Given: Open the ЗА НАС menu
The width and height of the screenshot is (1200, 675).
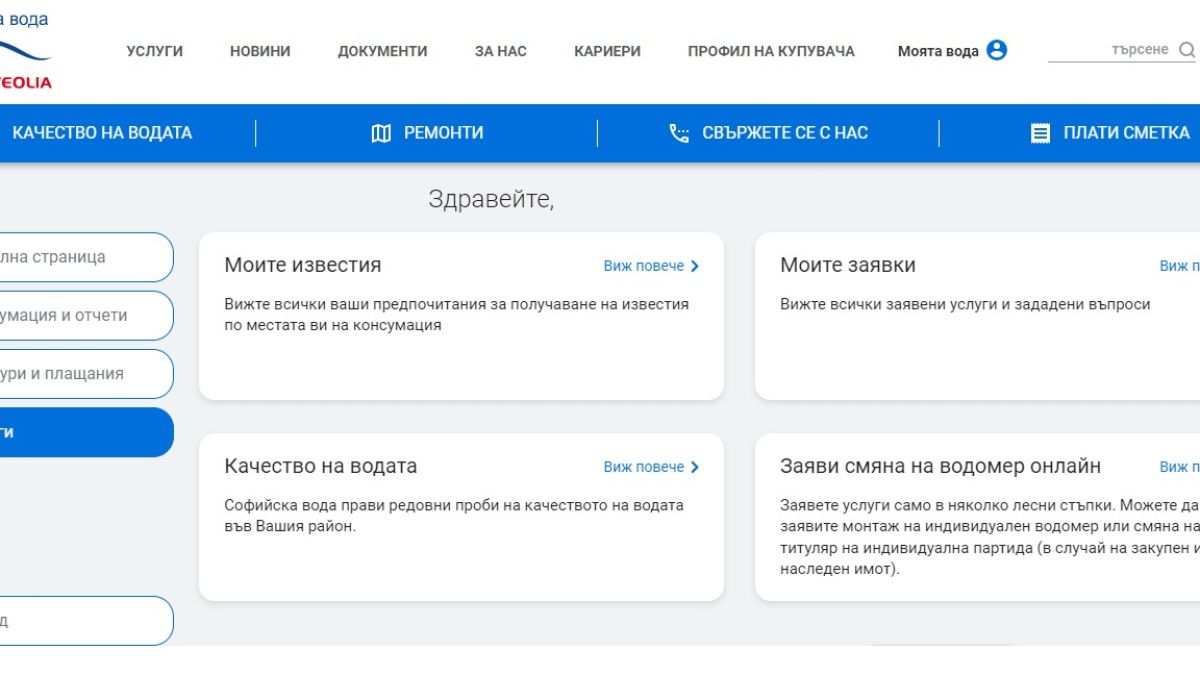Looking at the screenshot, I should [x=501, y=51].
